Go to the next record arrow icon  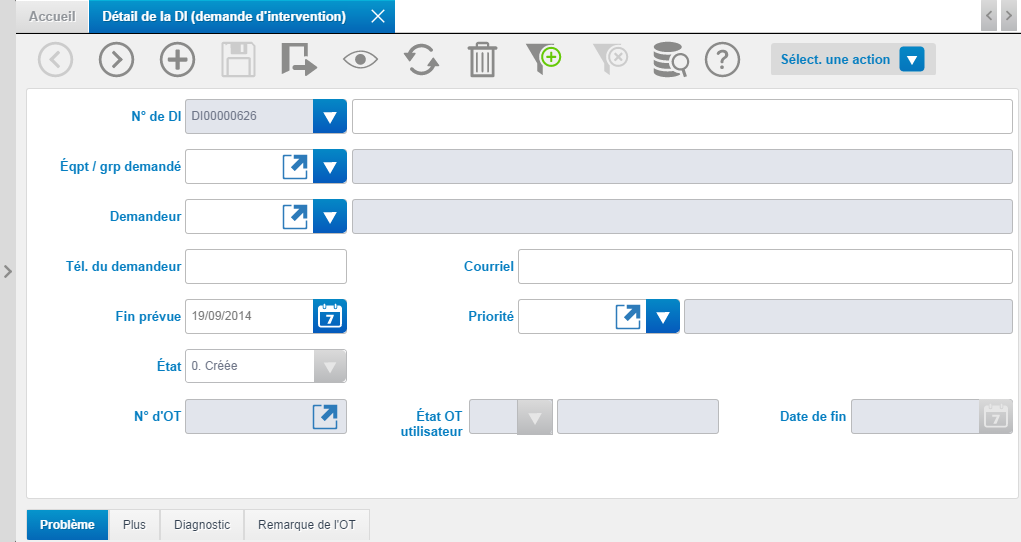point(117,60)
